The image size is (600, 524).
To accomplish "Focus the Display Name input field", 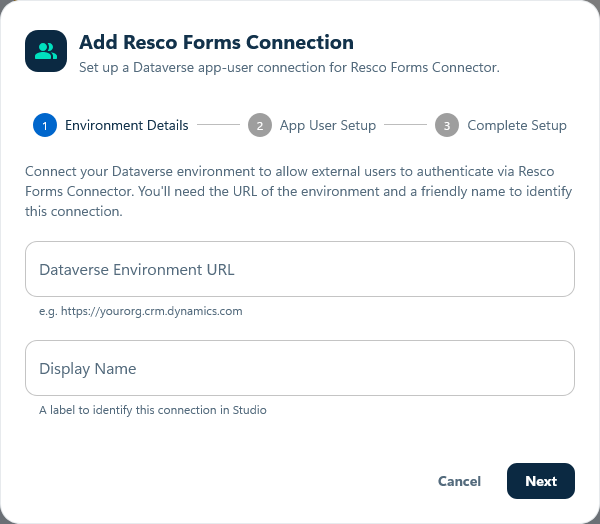I will [x=300, y=368].
